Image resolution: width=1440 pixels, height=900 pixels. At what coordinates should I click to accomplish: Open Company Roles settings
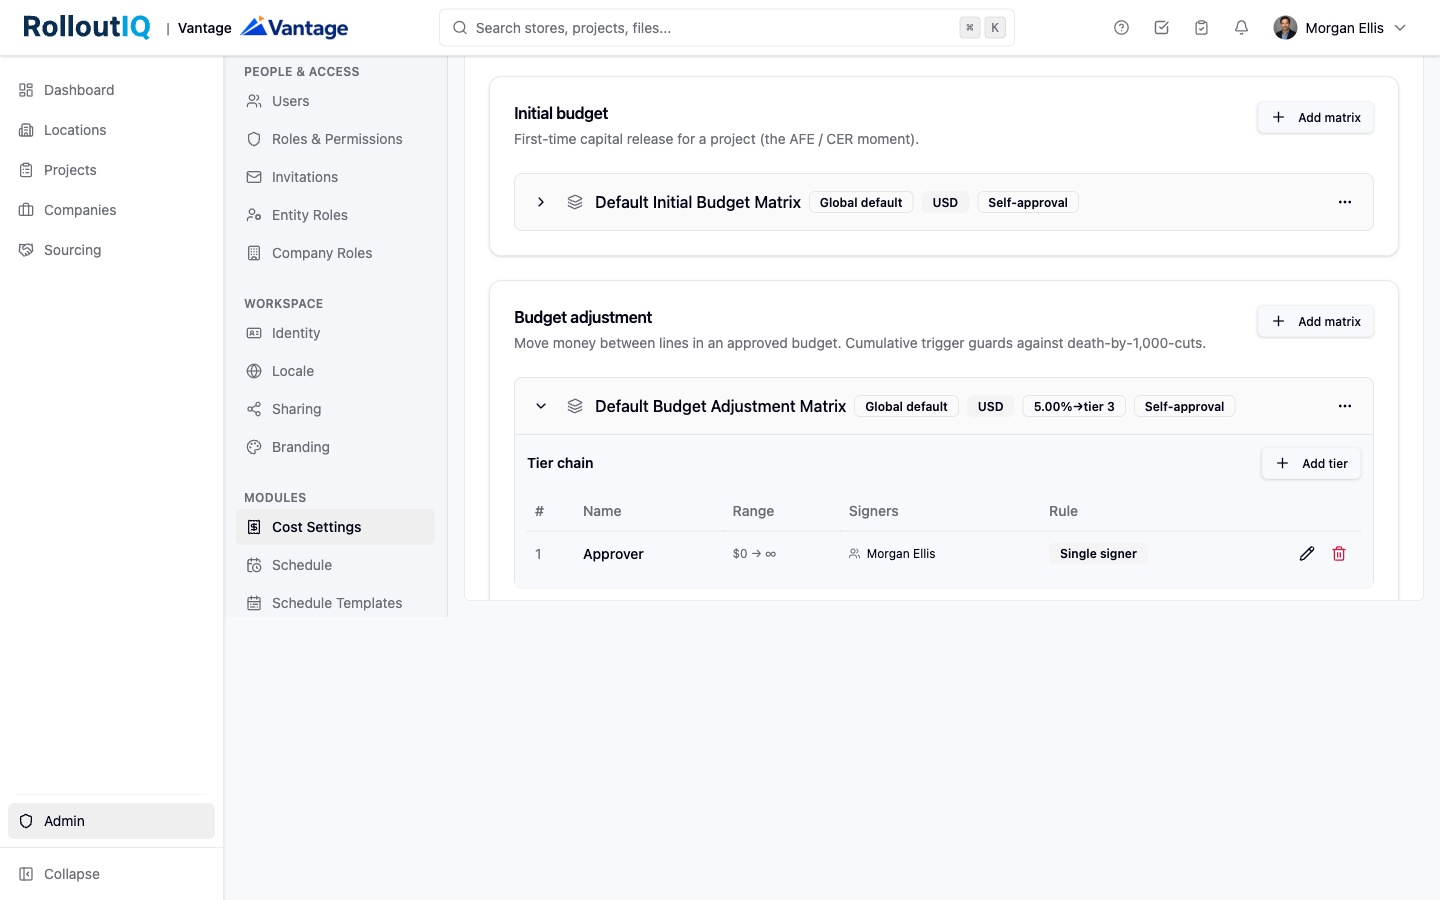[335, 253]
